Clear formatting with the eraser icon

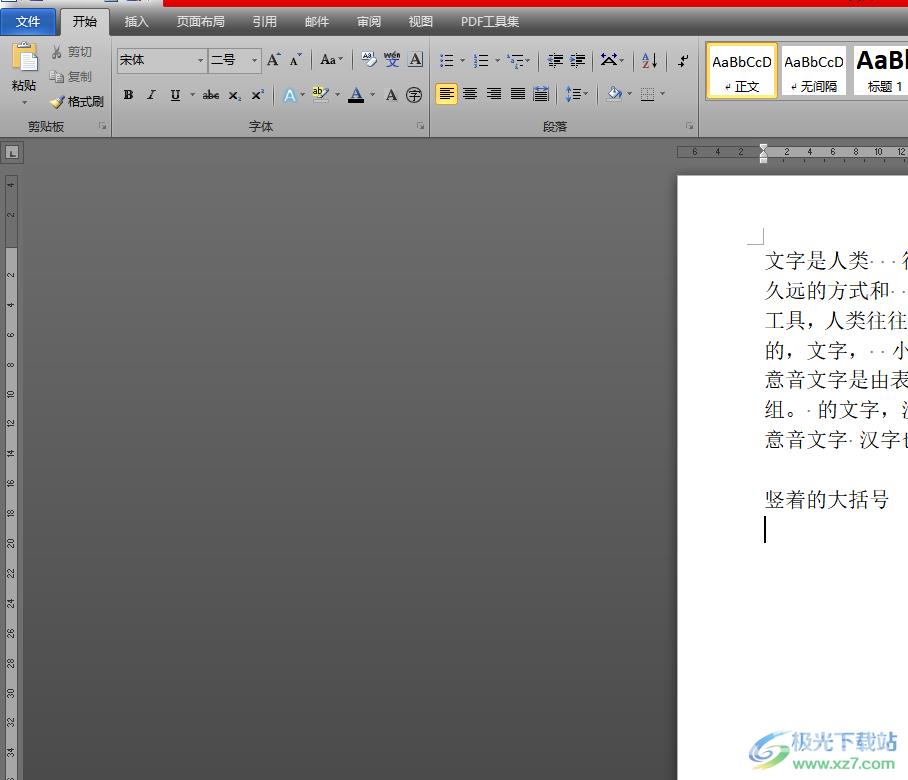coord(368,59)
